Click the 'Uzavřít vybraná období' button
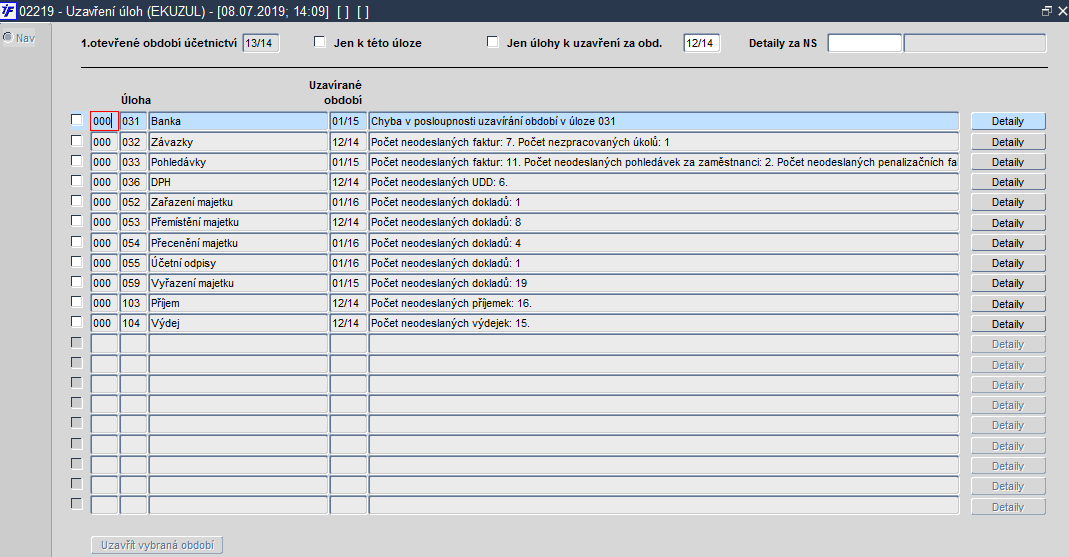 [x=157, y=545]
